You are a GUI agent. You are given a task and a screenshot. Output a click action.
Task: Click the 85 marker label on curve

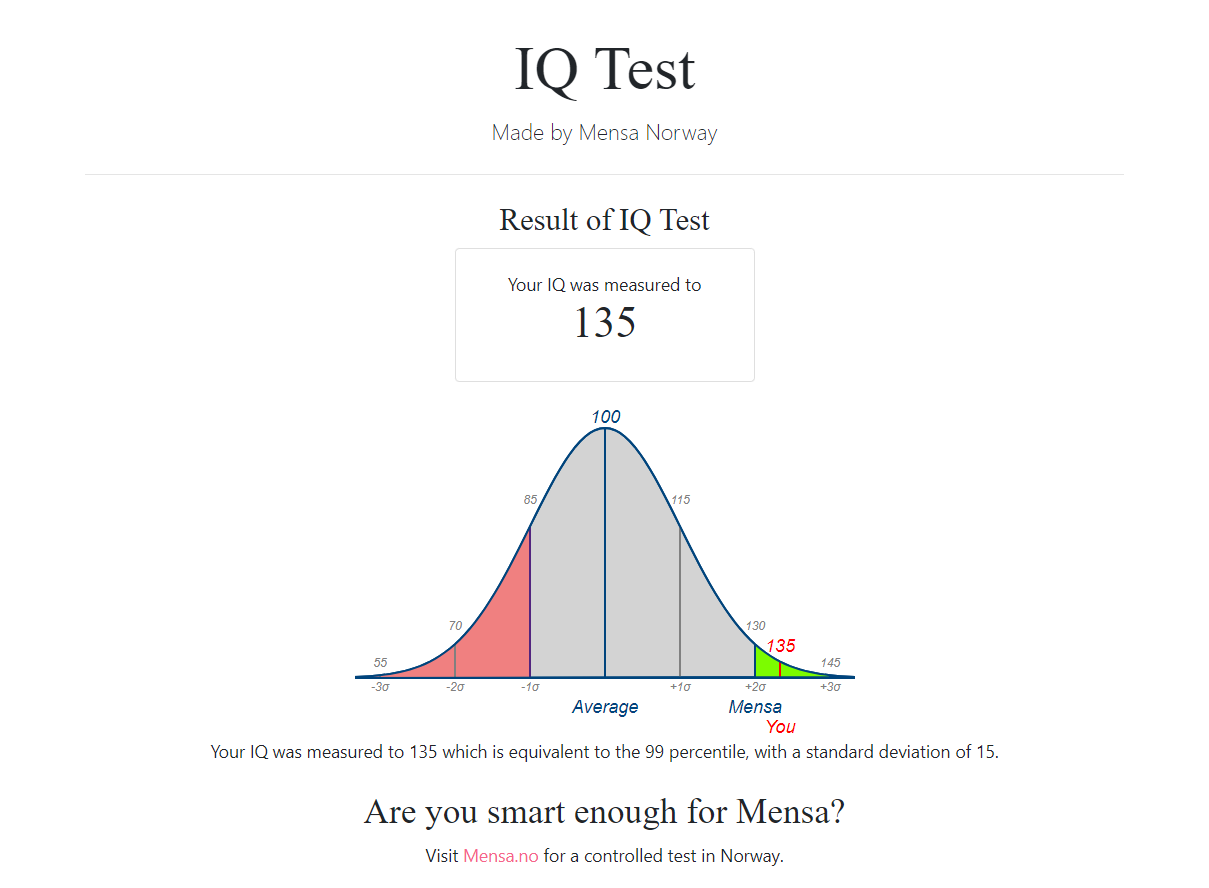point(530,500)
